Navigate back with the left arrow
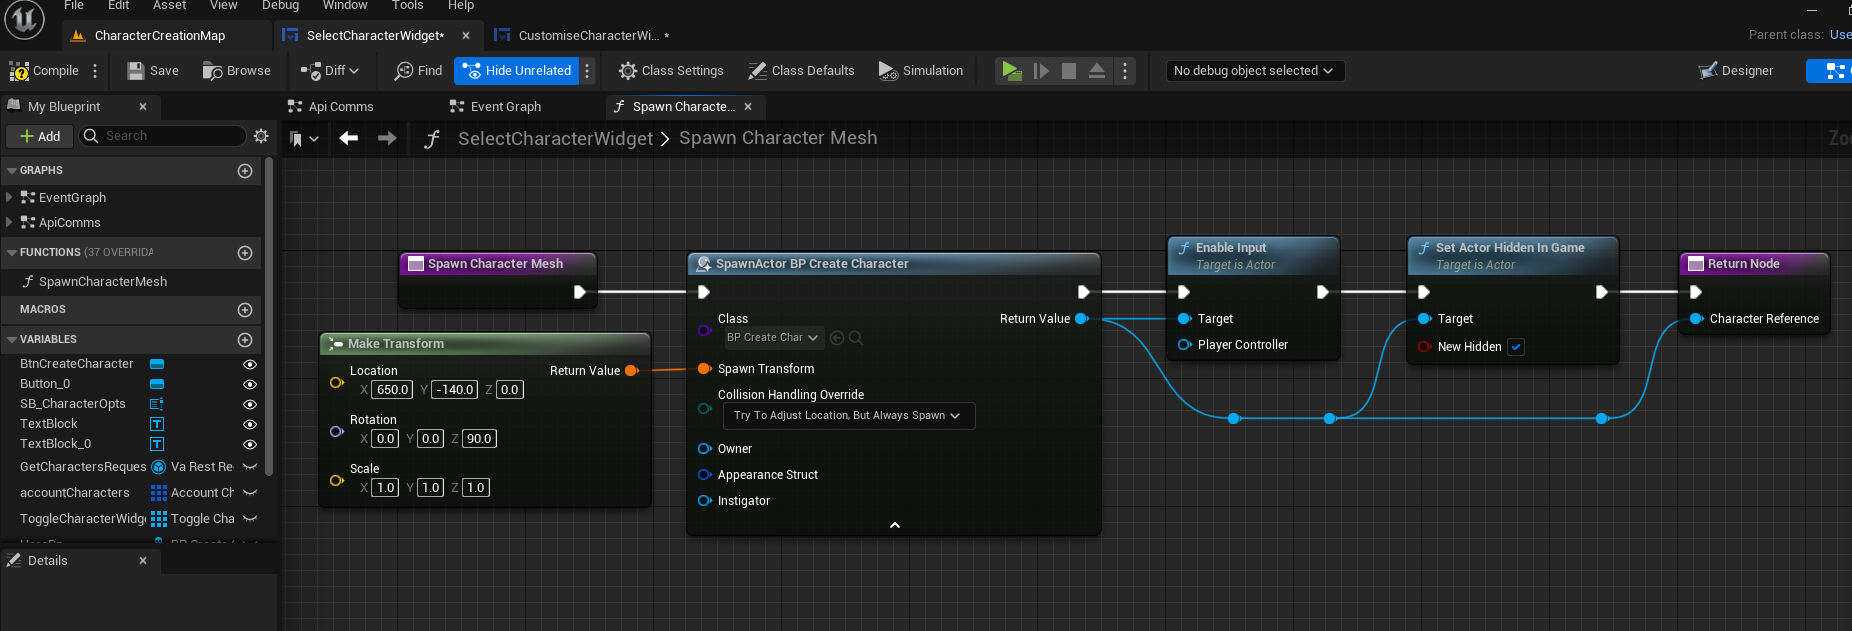Viewport: 1852px width, 631px height. point(349,138)
